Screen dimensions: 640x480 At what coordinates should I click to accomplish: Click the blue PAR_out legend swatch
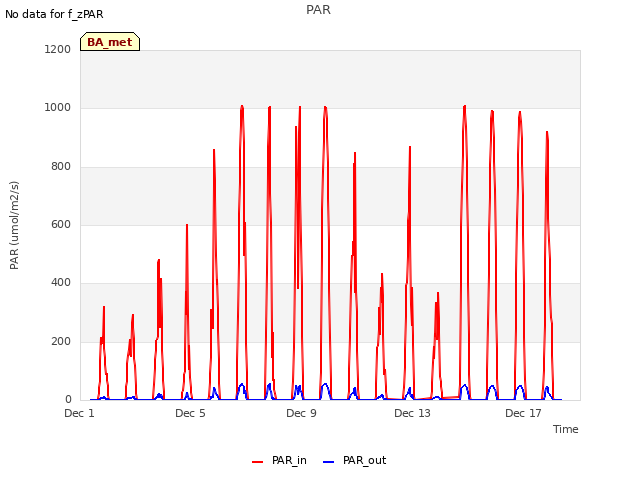(329, 462)
